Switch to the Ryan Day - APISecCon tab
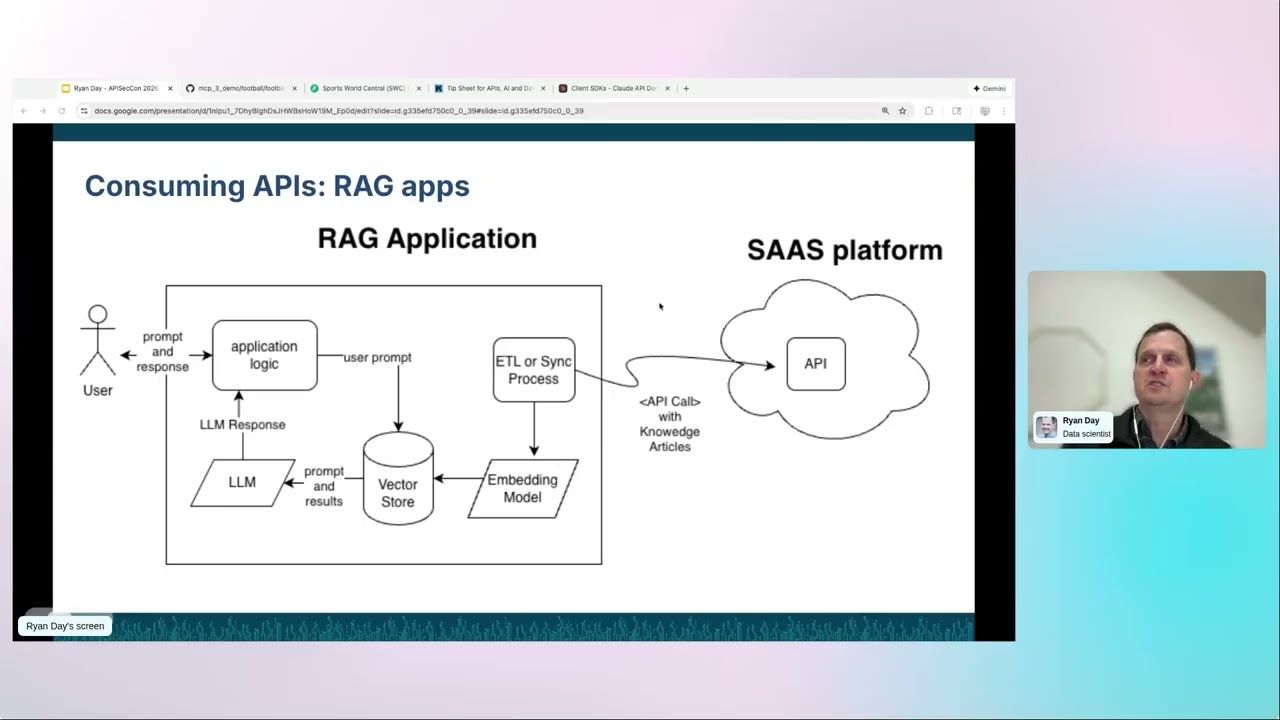Screen dimensions: 1280x720 [x=115, y=88]
